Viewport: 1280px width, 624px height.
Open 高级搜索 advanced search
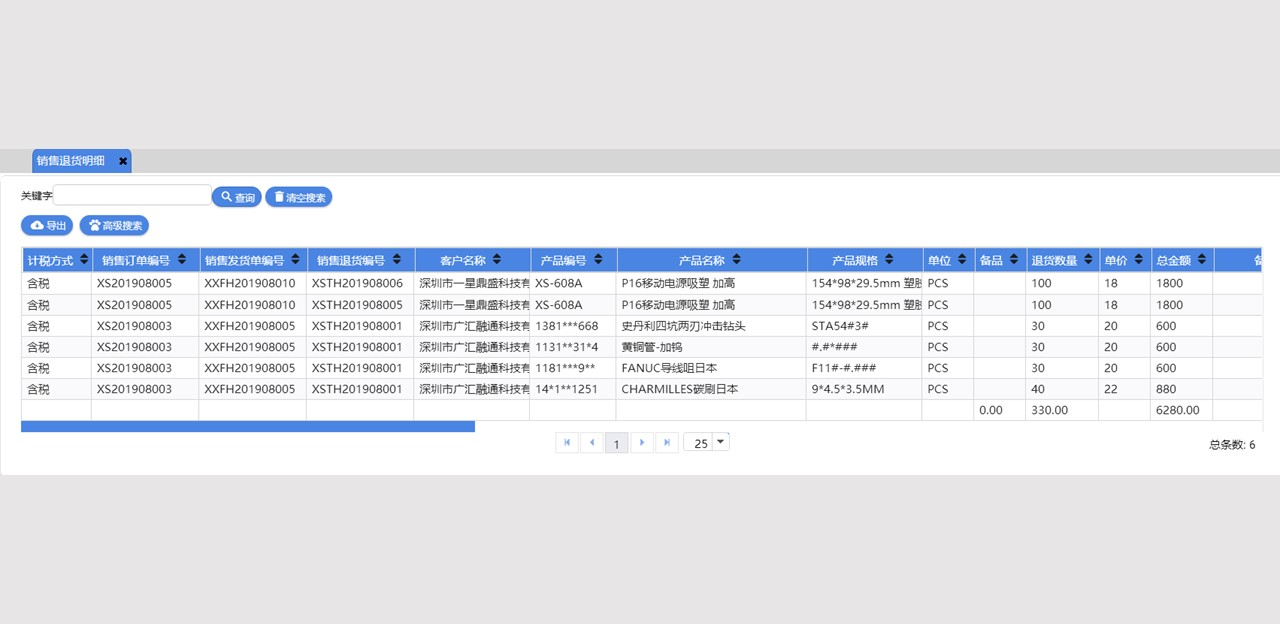point(114,225)
